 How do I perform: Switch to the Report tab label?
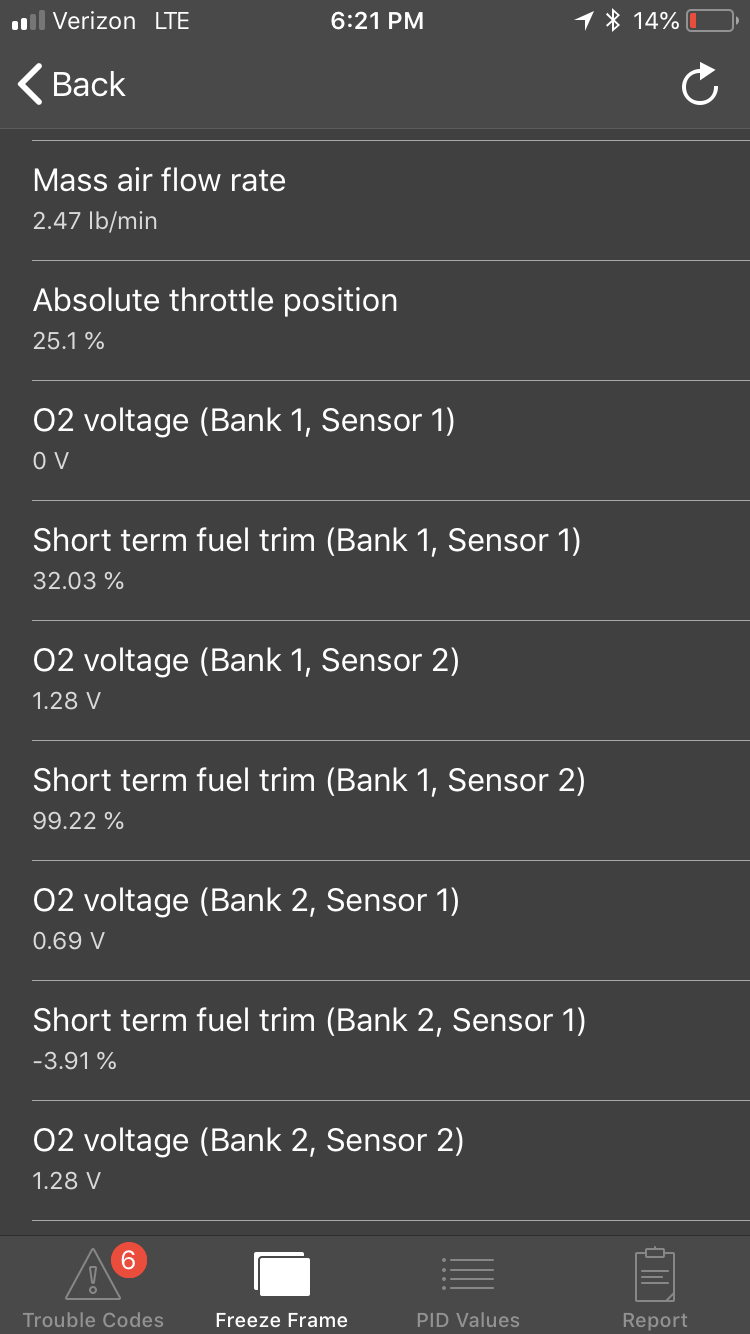coord(655,1320)
